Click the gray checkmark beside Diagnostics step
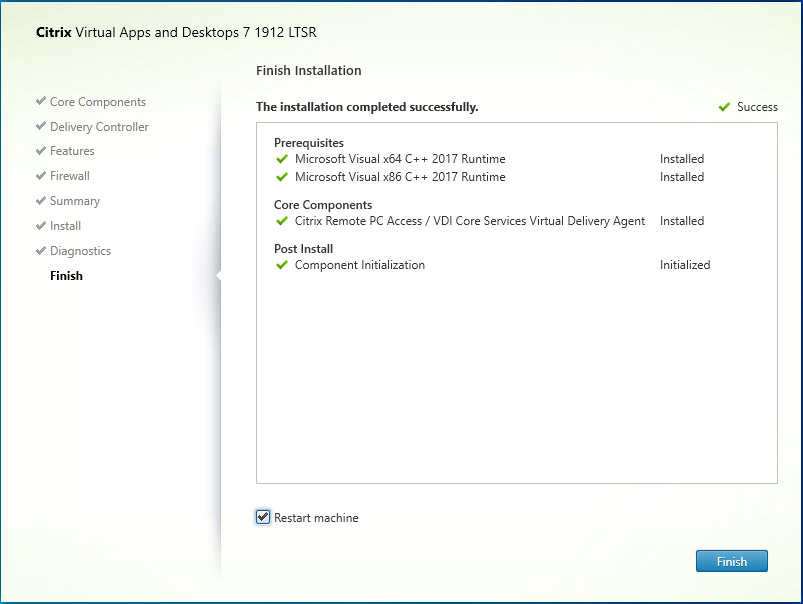The image size is (803, 604). pyautogui.click(x=41, y=250)
